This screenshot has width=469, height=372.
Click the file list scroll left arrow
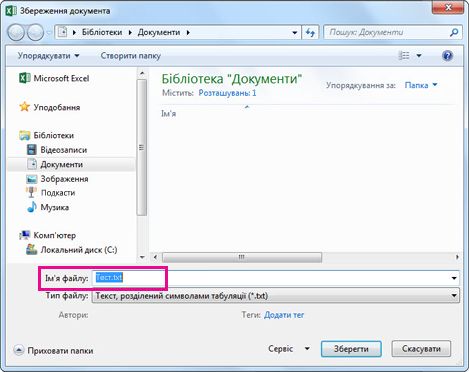tap(155, 257)
